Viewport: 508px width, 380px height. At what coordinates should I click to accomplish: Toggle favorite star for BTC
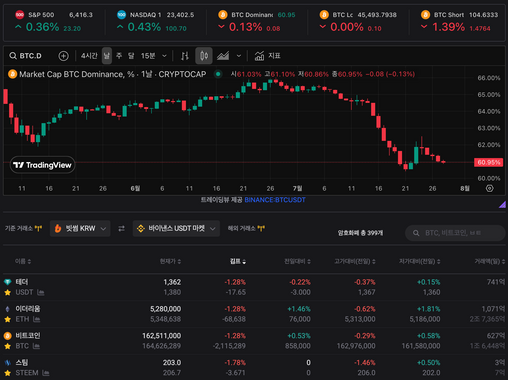7,346
